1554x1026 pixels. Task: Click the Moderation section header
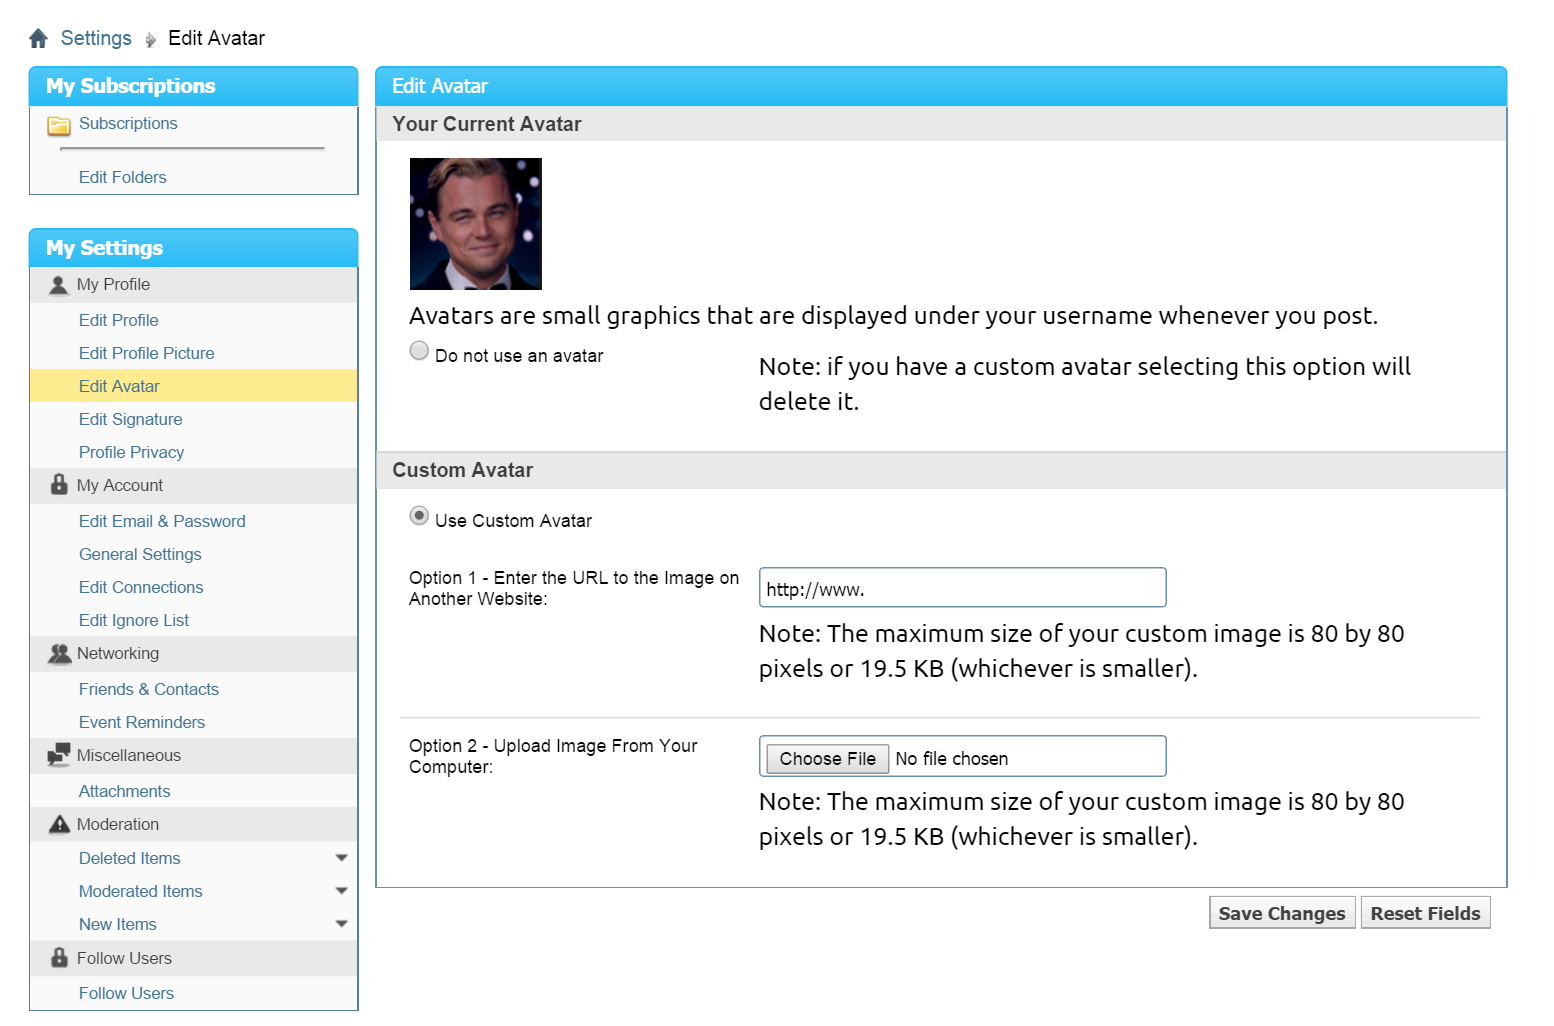(193, 824)
